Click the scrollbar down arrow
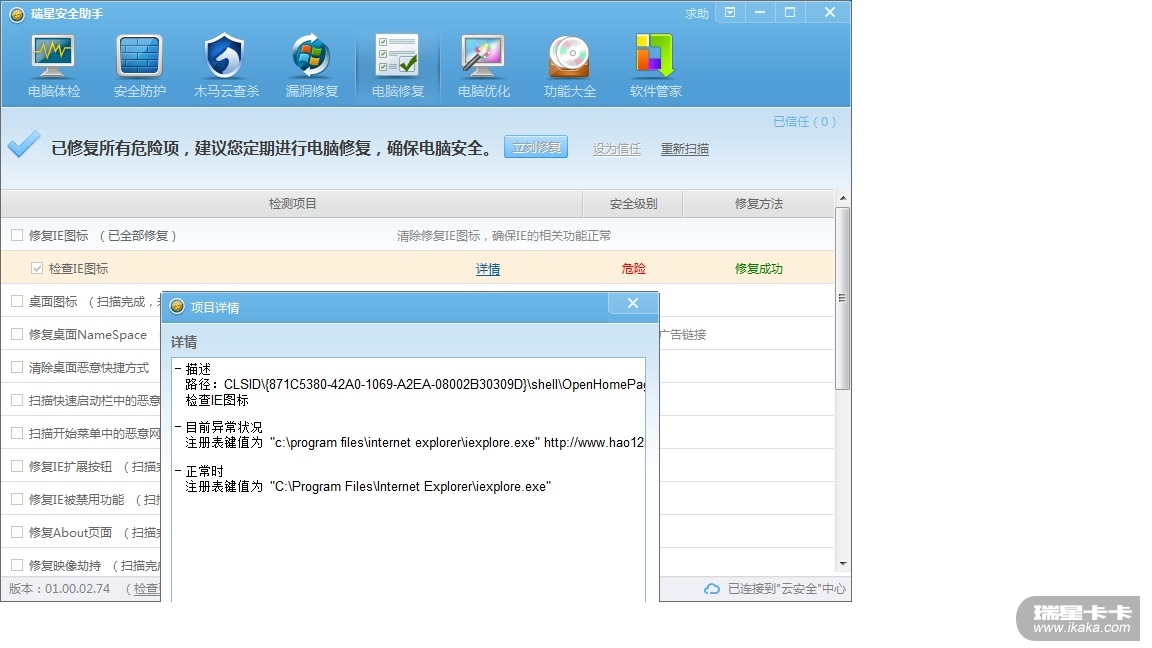Screen dimensions: 1152x648 click(x=843, y=564)
